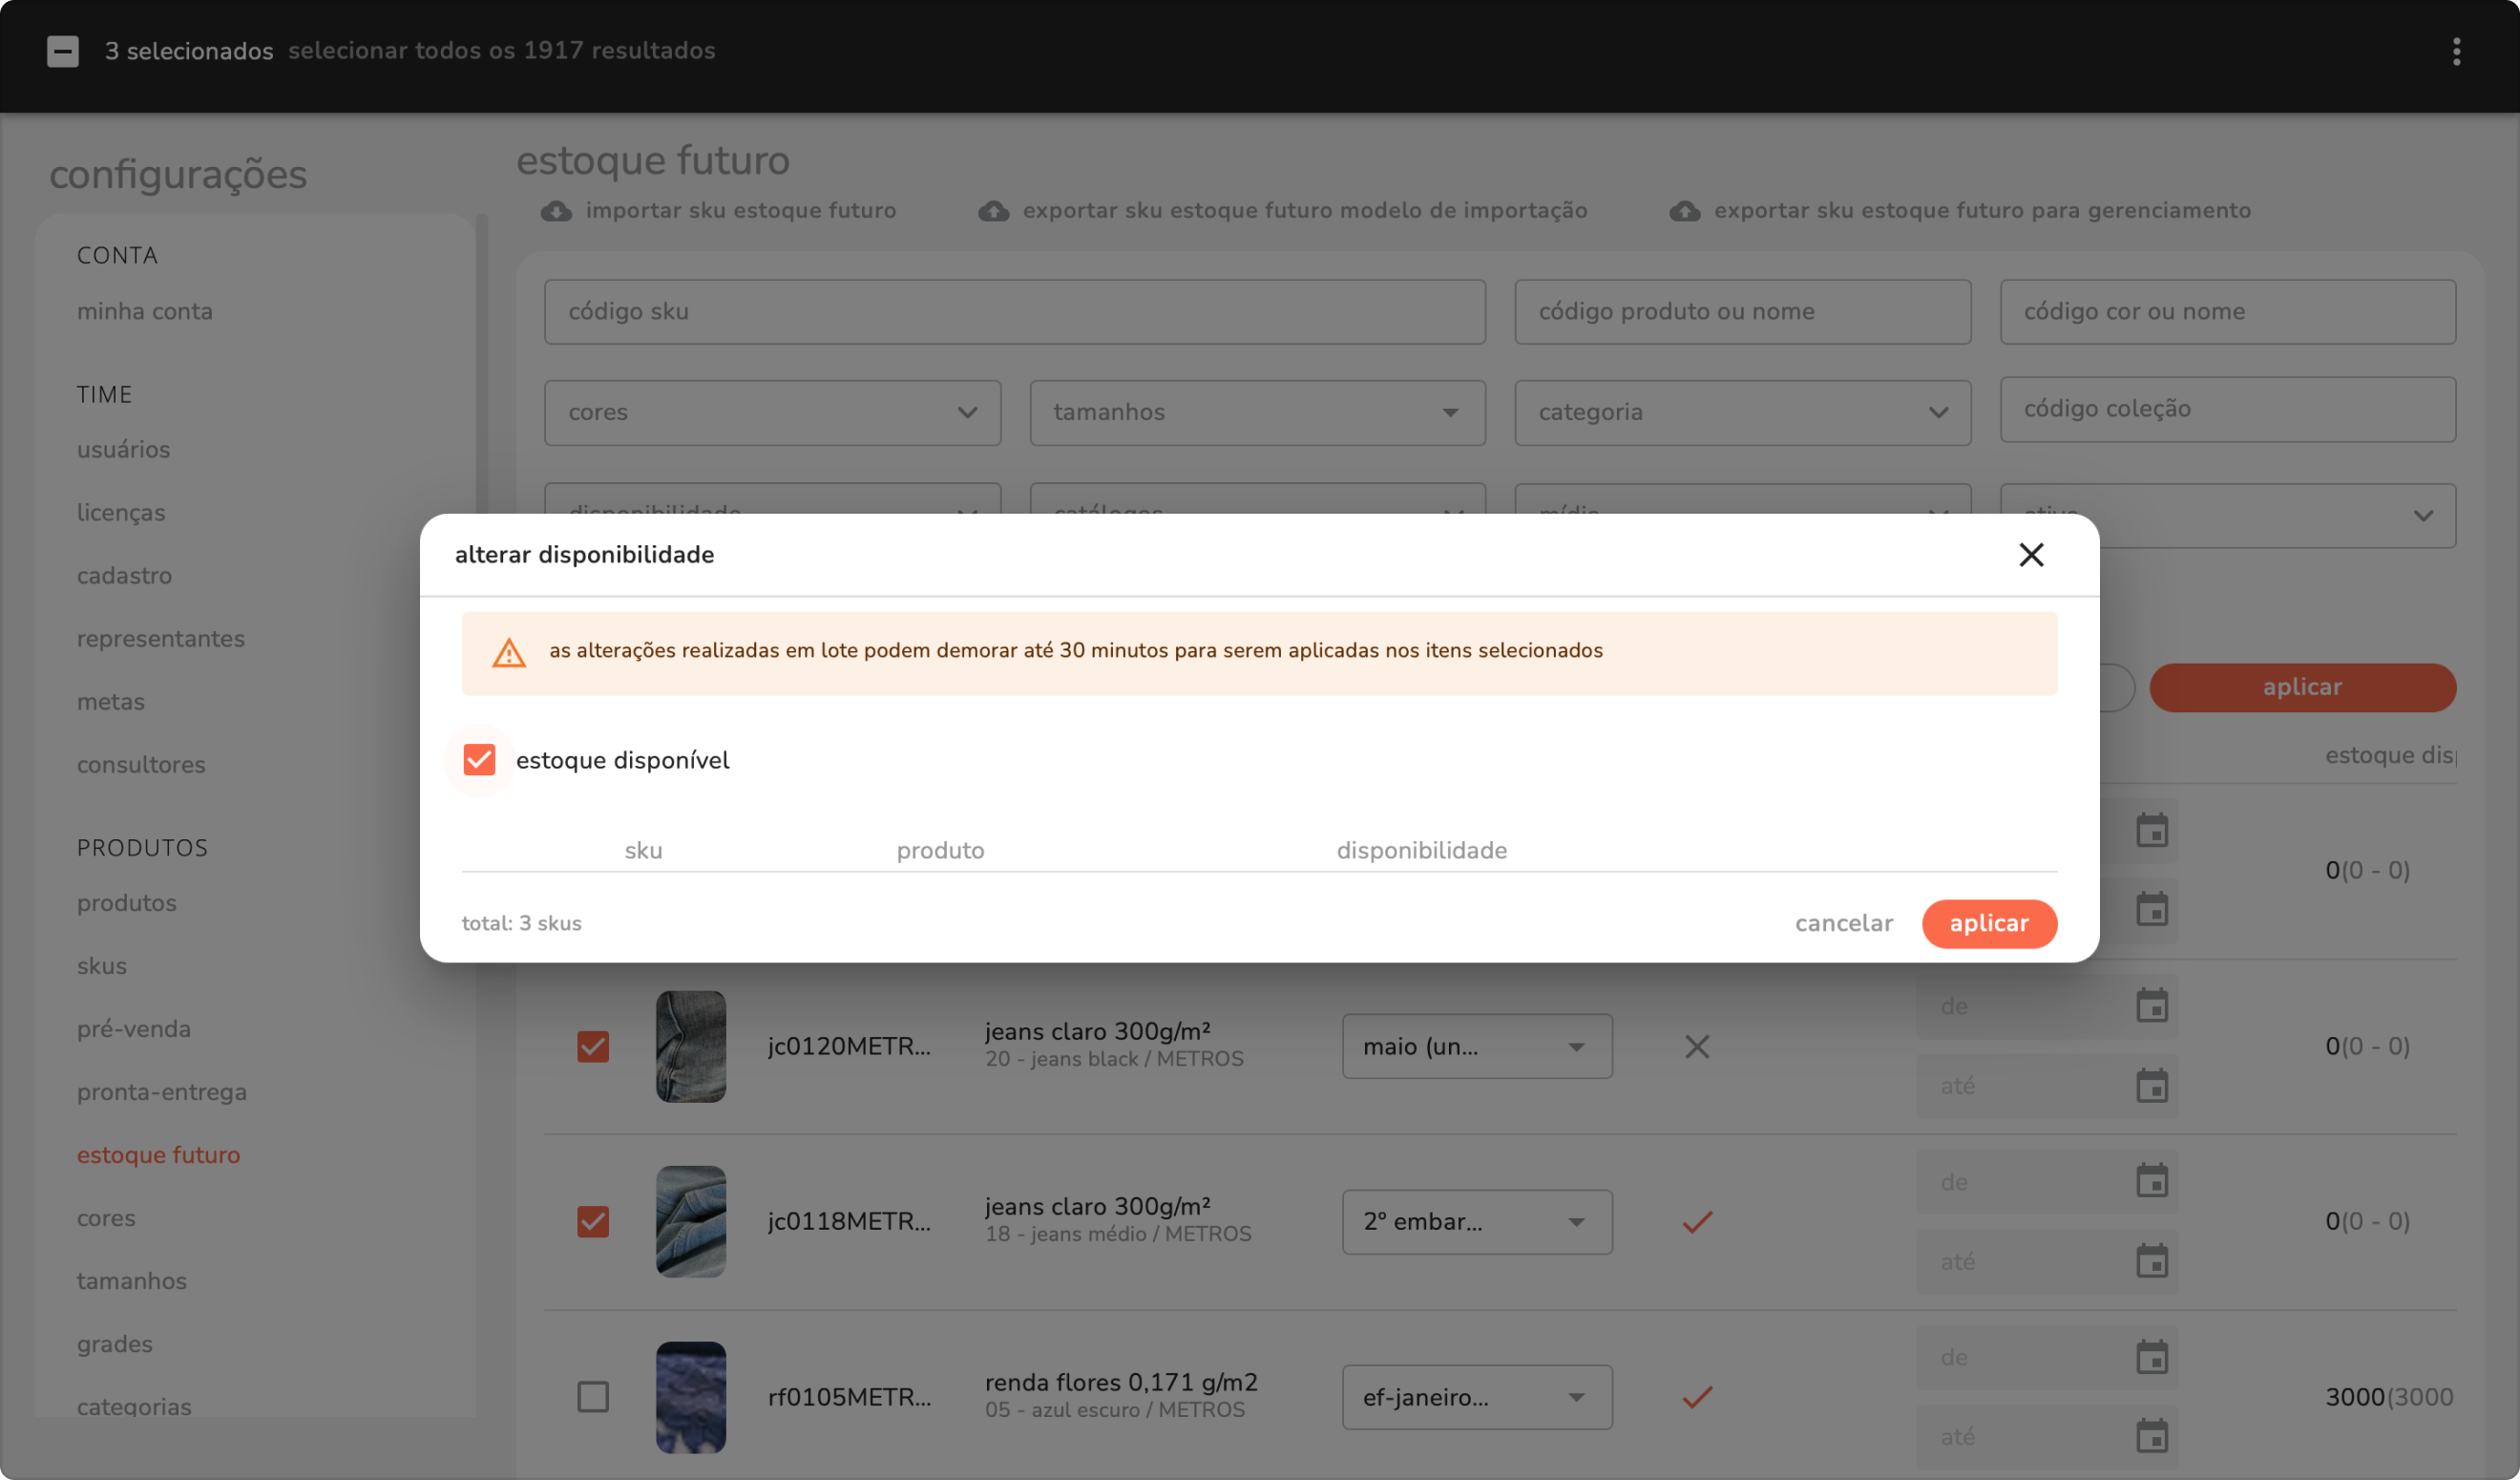Click the indeterminate select-all checkbox icon
This screenshot has width=2520, height=1480.
63,51
